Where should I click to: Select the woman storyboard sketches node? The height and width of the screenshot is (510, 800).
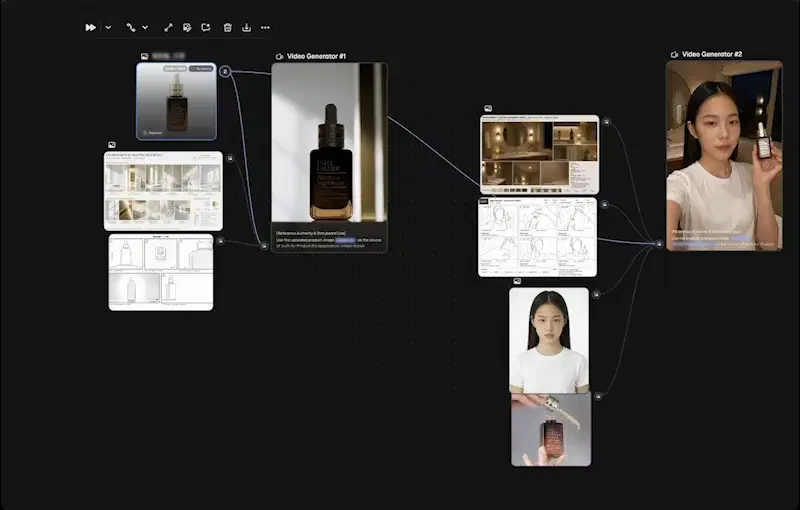point(537,238)
